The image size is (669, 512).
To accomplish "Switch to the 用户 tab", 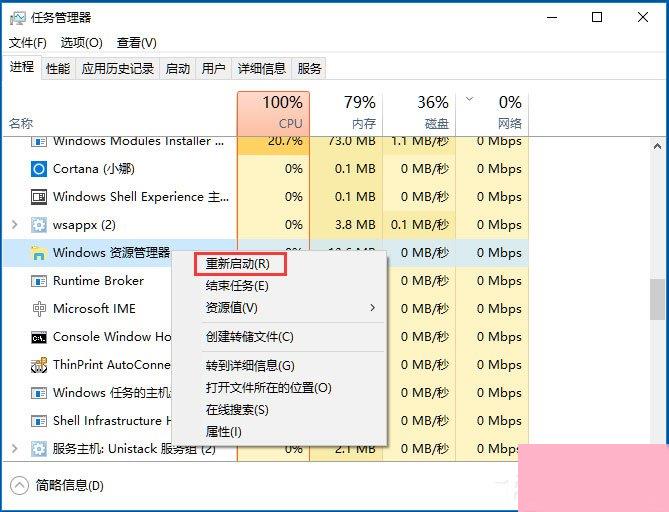I will tap(213, 69).
